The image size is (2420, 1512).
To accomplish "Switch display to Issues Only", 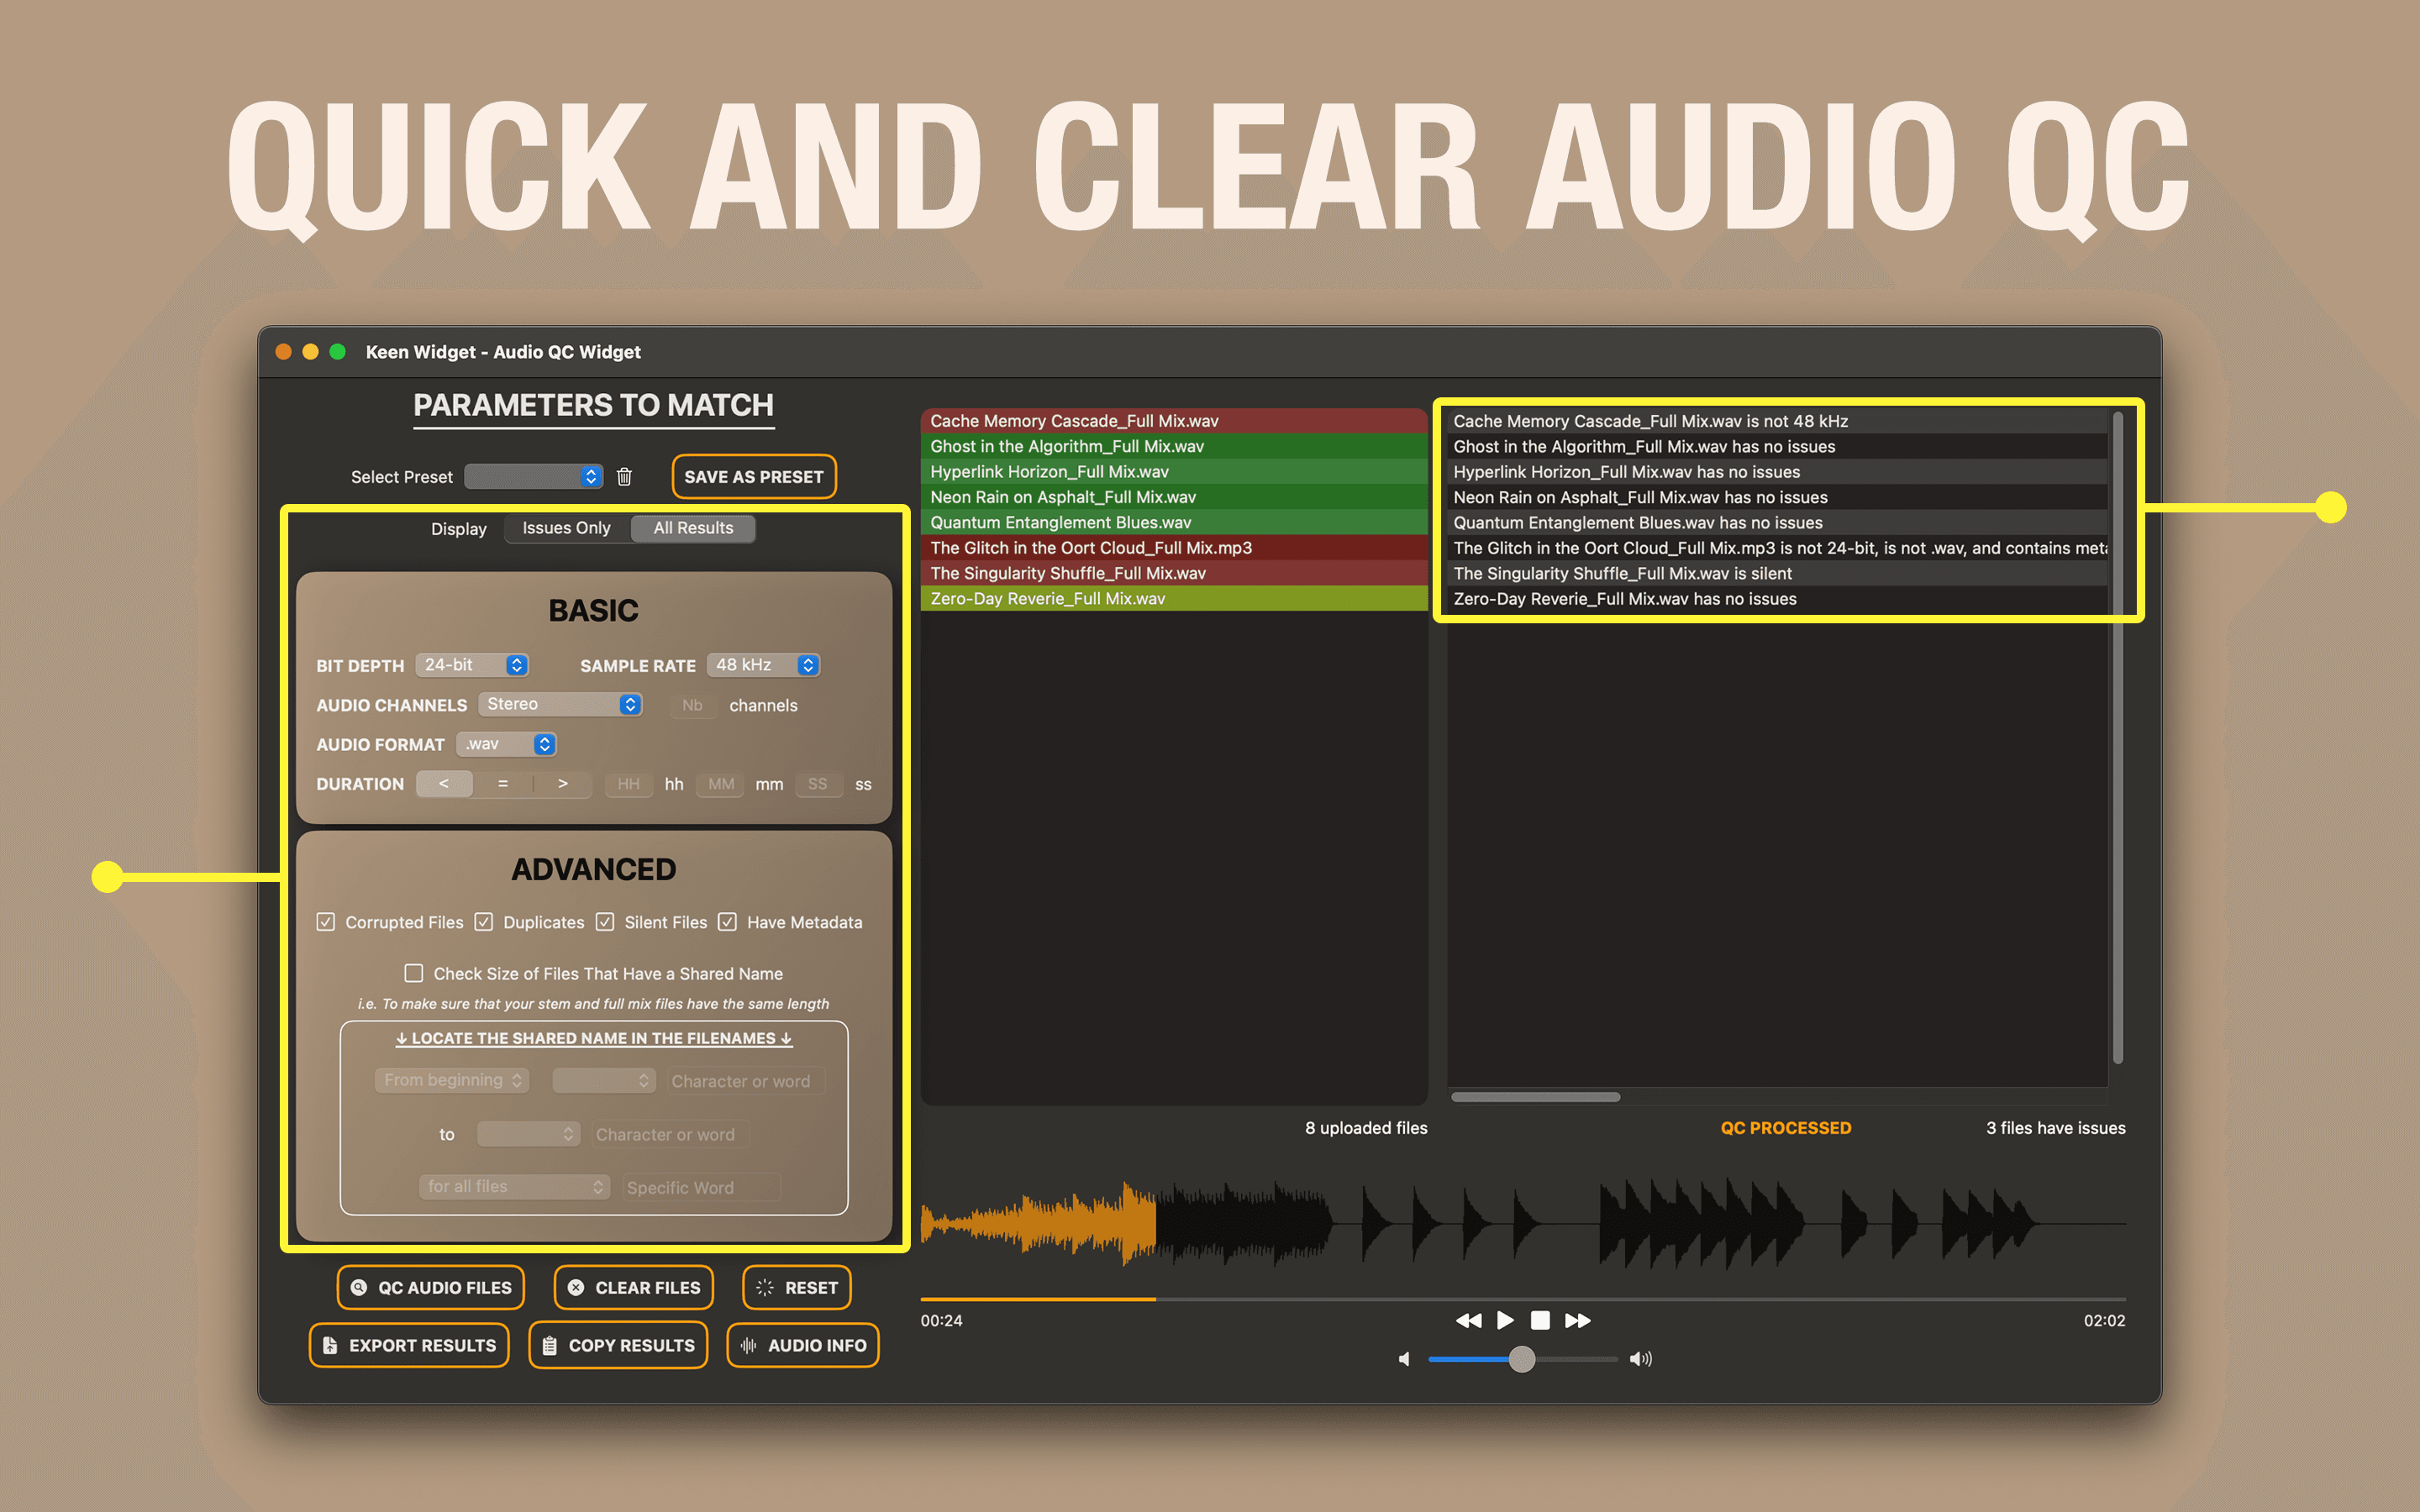I will [x=566, y=528].
